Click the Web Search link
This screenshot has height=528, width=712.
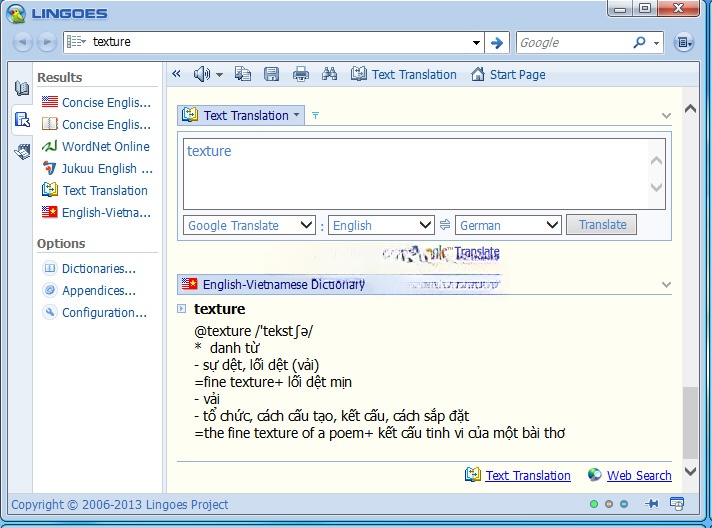(x=639, y=475)
